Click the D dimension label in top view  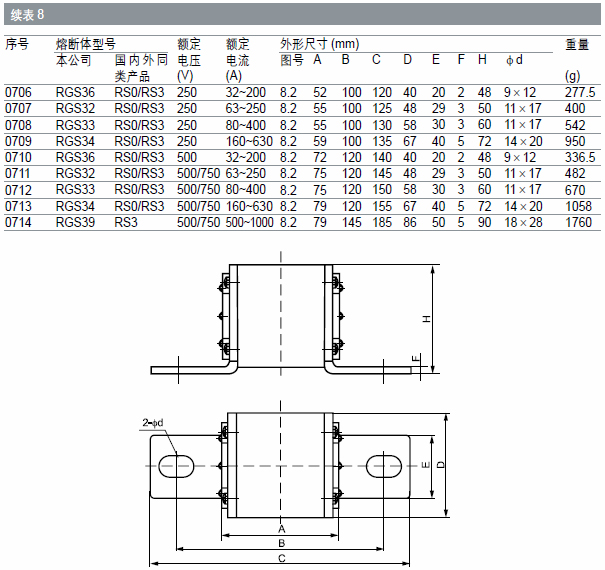click(442, 465)
